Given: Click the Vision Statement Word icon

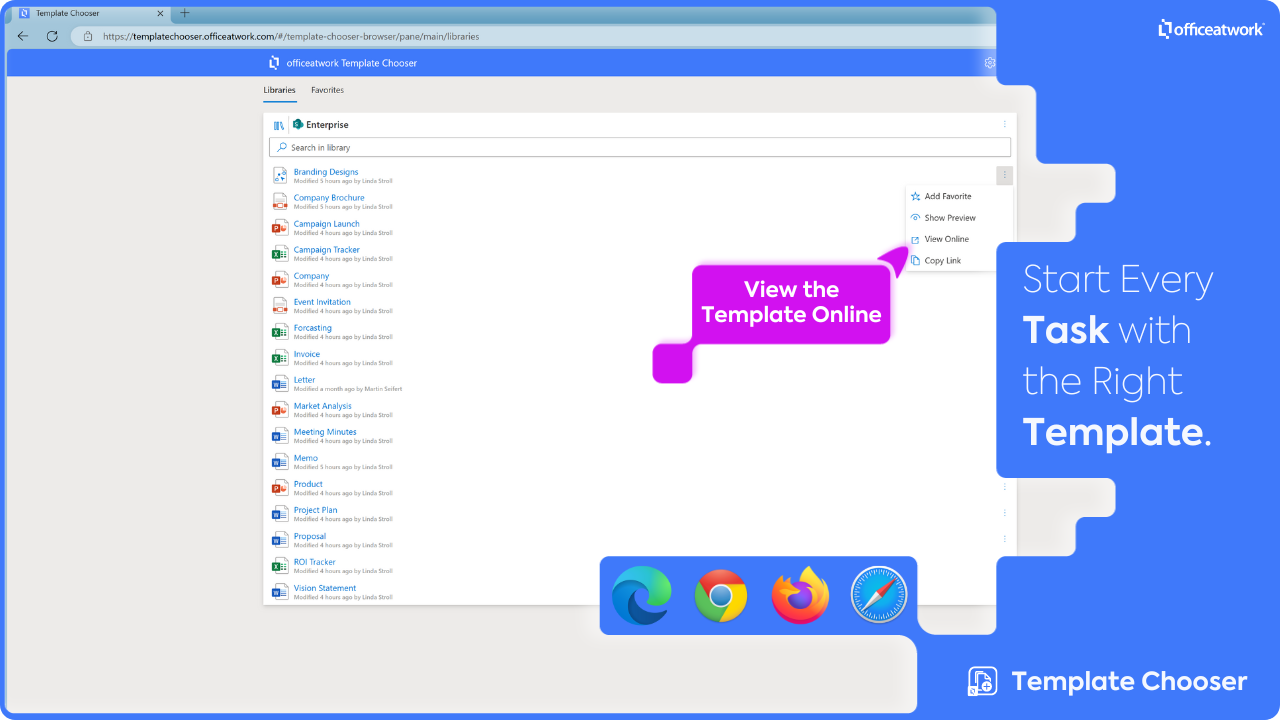Looking at the screenshot, I should pos(280,591).
